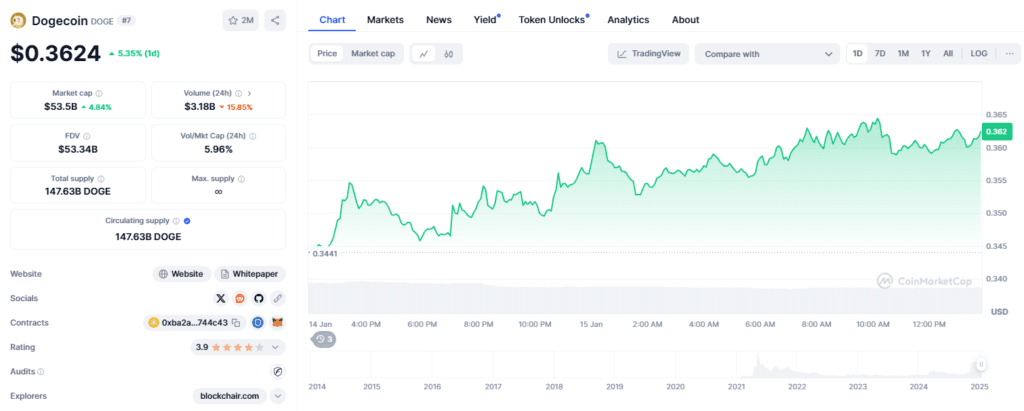Expand Volume (24h) arrow
The height and width of the screenshot is (411, 1024).
pos(250,93)
